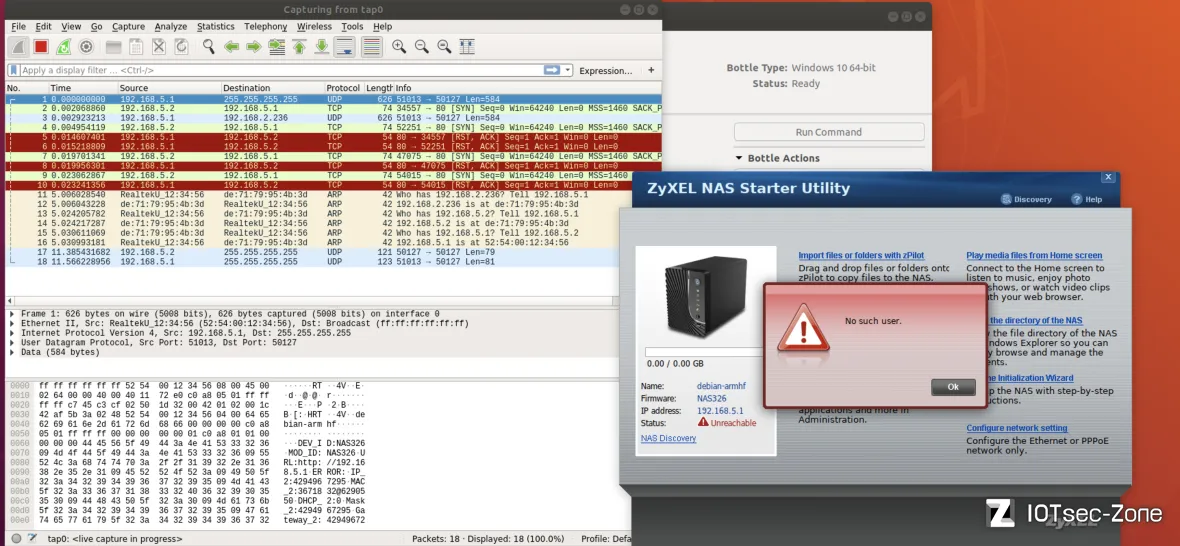Image resolution: width=1180 pixels, height=546 pixels.
Task: Toggle packet list colorization rules
Action: pyautogui.click(x=371, y=47)
